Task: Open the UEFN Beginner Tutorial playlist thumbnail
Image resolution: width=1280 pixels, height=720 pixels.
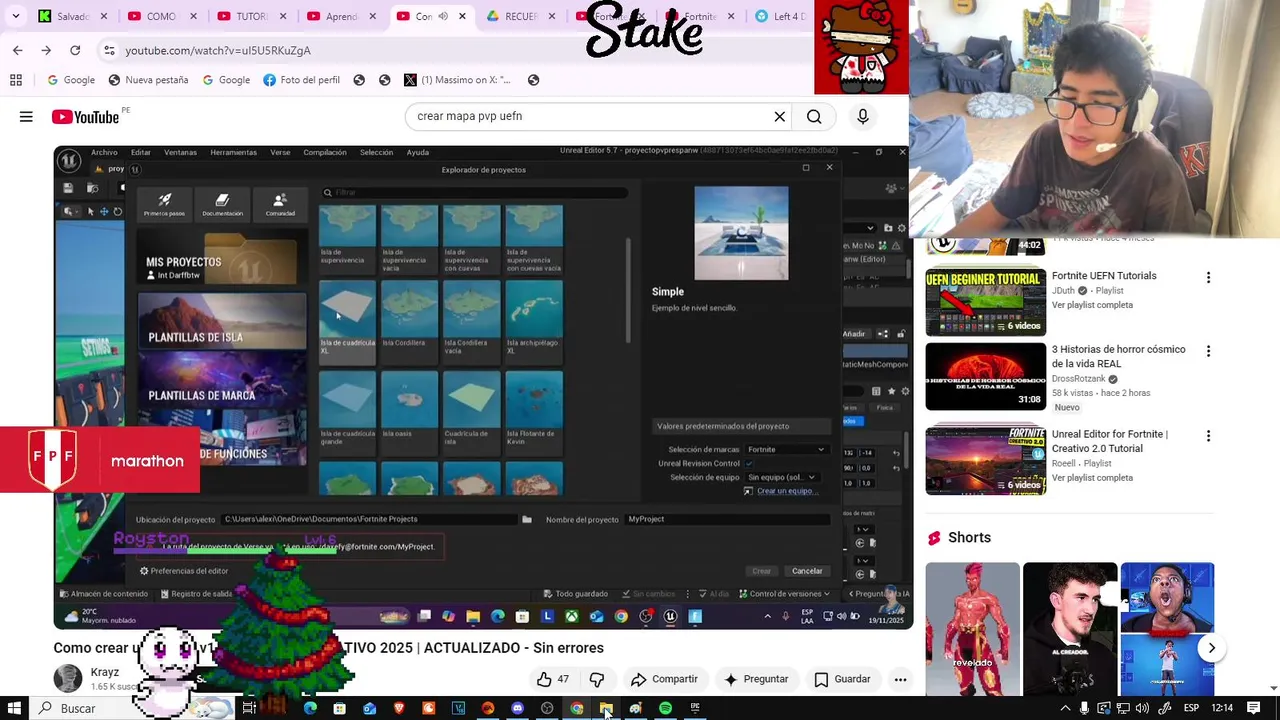Action: point(985,302)
